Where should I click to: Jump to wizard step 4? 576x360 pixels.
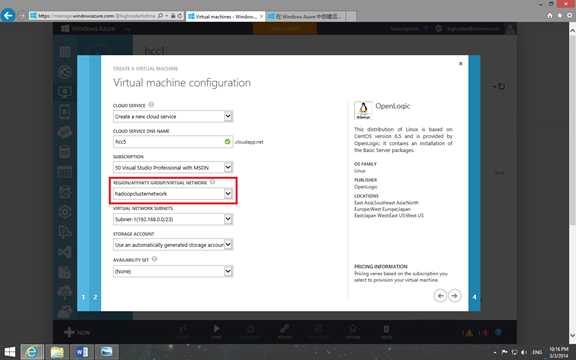pos(474,297)
